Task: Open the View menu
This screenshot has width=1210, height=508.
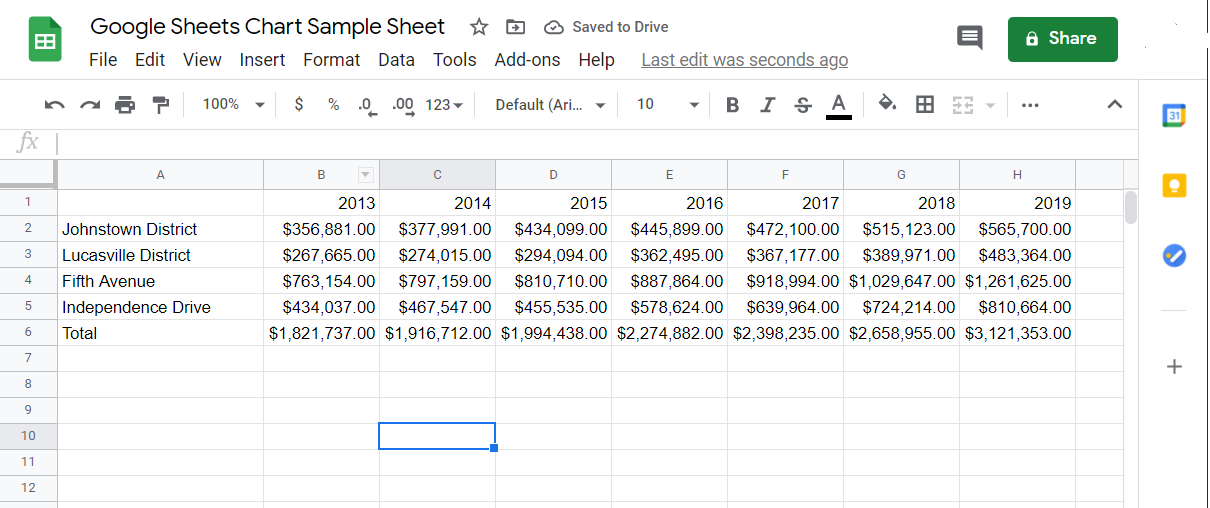Action: tap(202, 60)
